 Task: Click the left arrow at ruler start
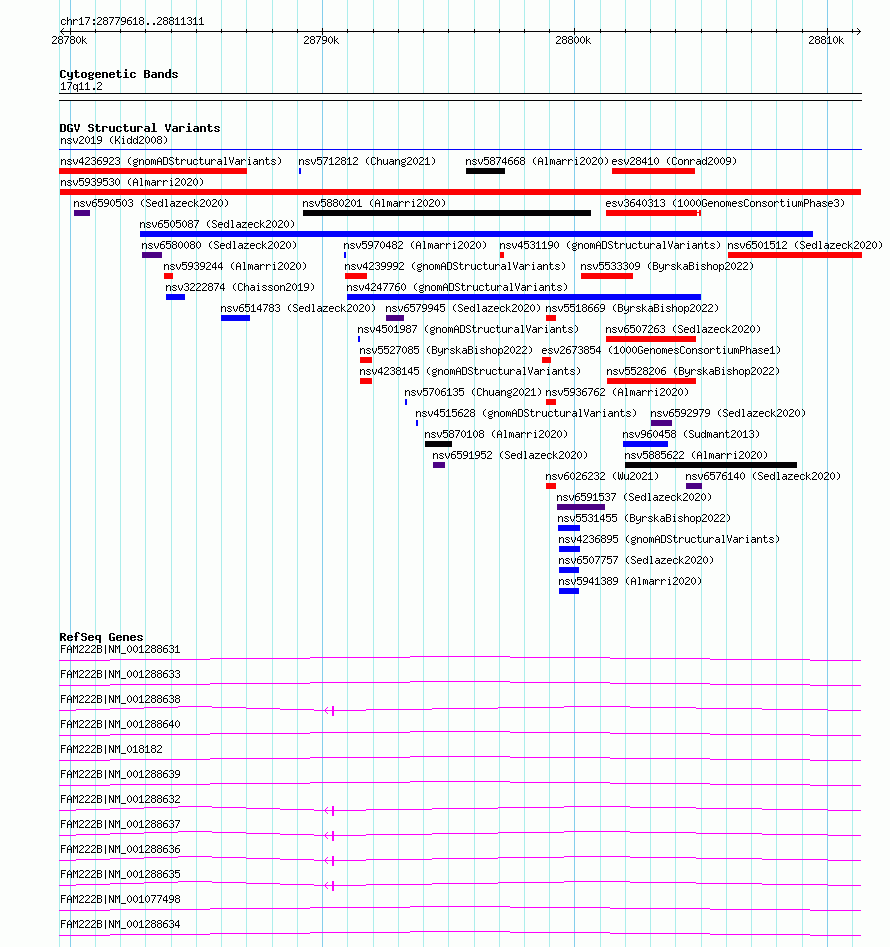click(x=64, y=31)
